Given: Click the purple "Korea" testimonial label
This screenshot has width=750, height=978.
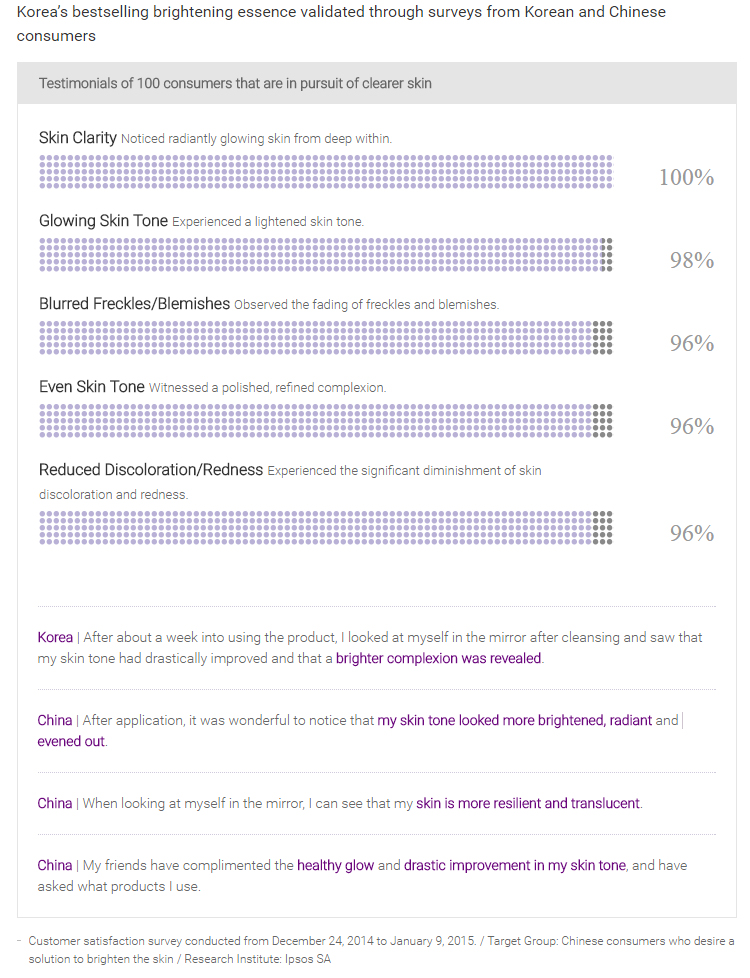Looking at the screenshot, I should [55, 637].
